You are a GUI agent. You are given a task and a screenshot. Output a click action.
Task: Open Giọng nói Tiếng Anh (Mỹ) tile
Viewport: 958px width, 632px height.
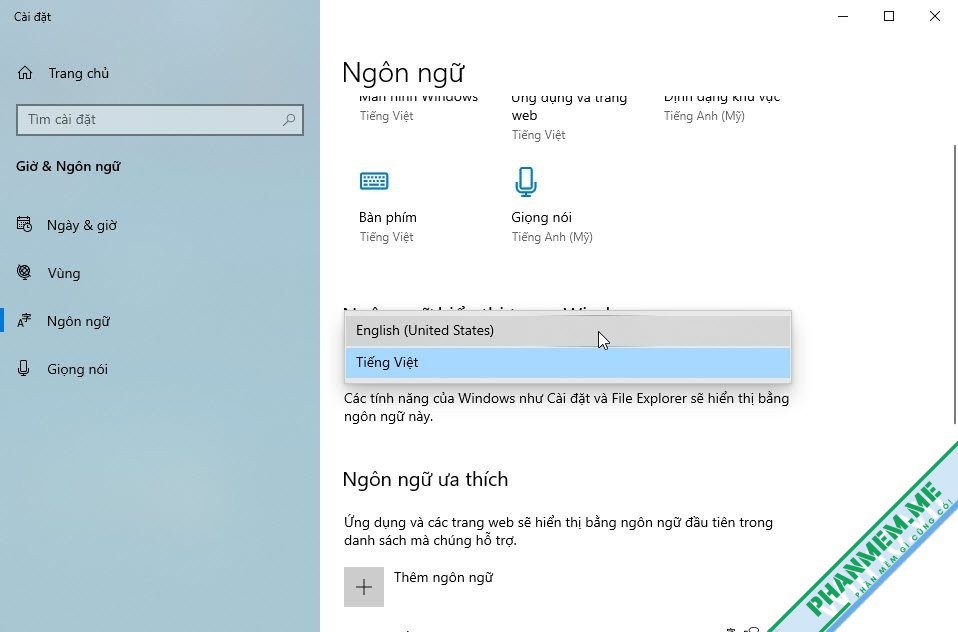tap(552, 207)
